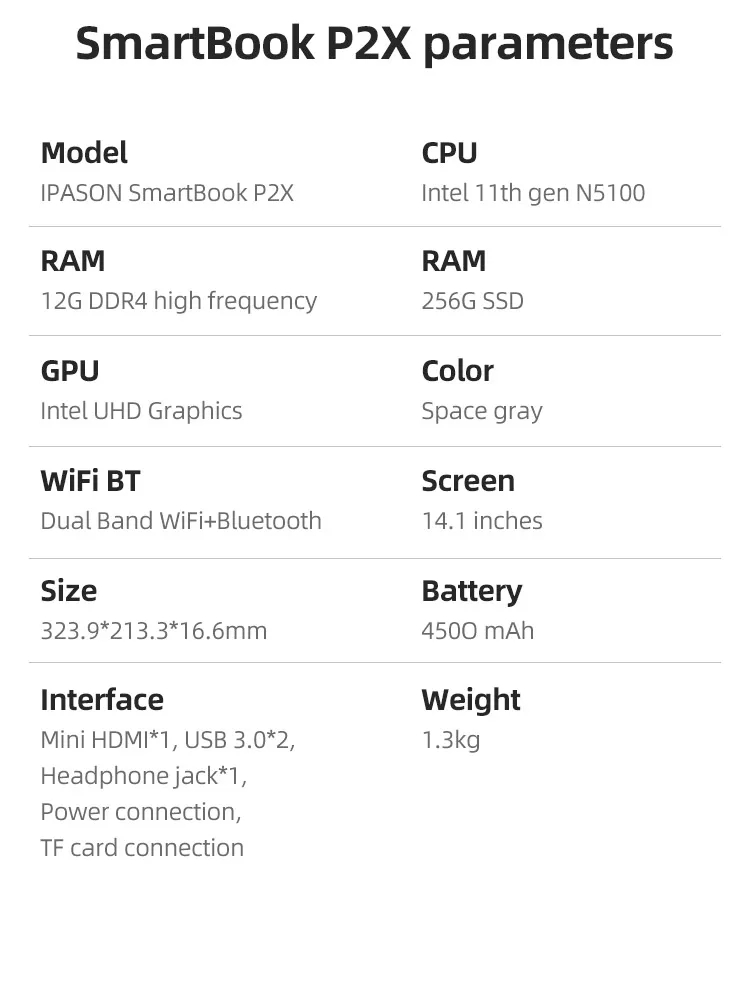Select the "256G SSD" value
The width and height of the screenshot is (750, 987).
click(x=472, y=301)
